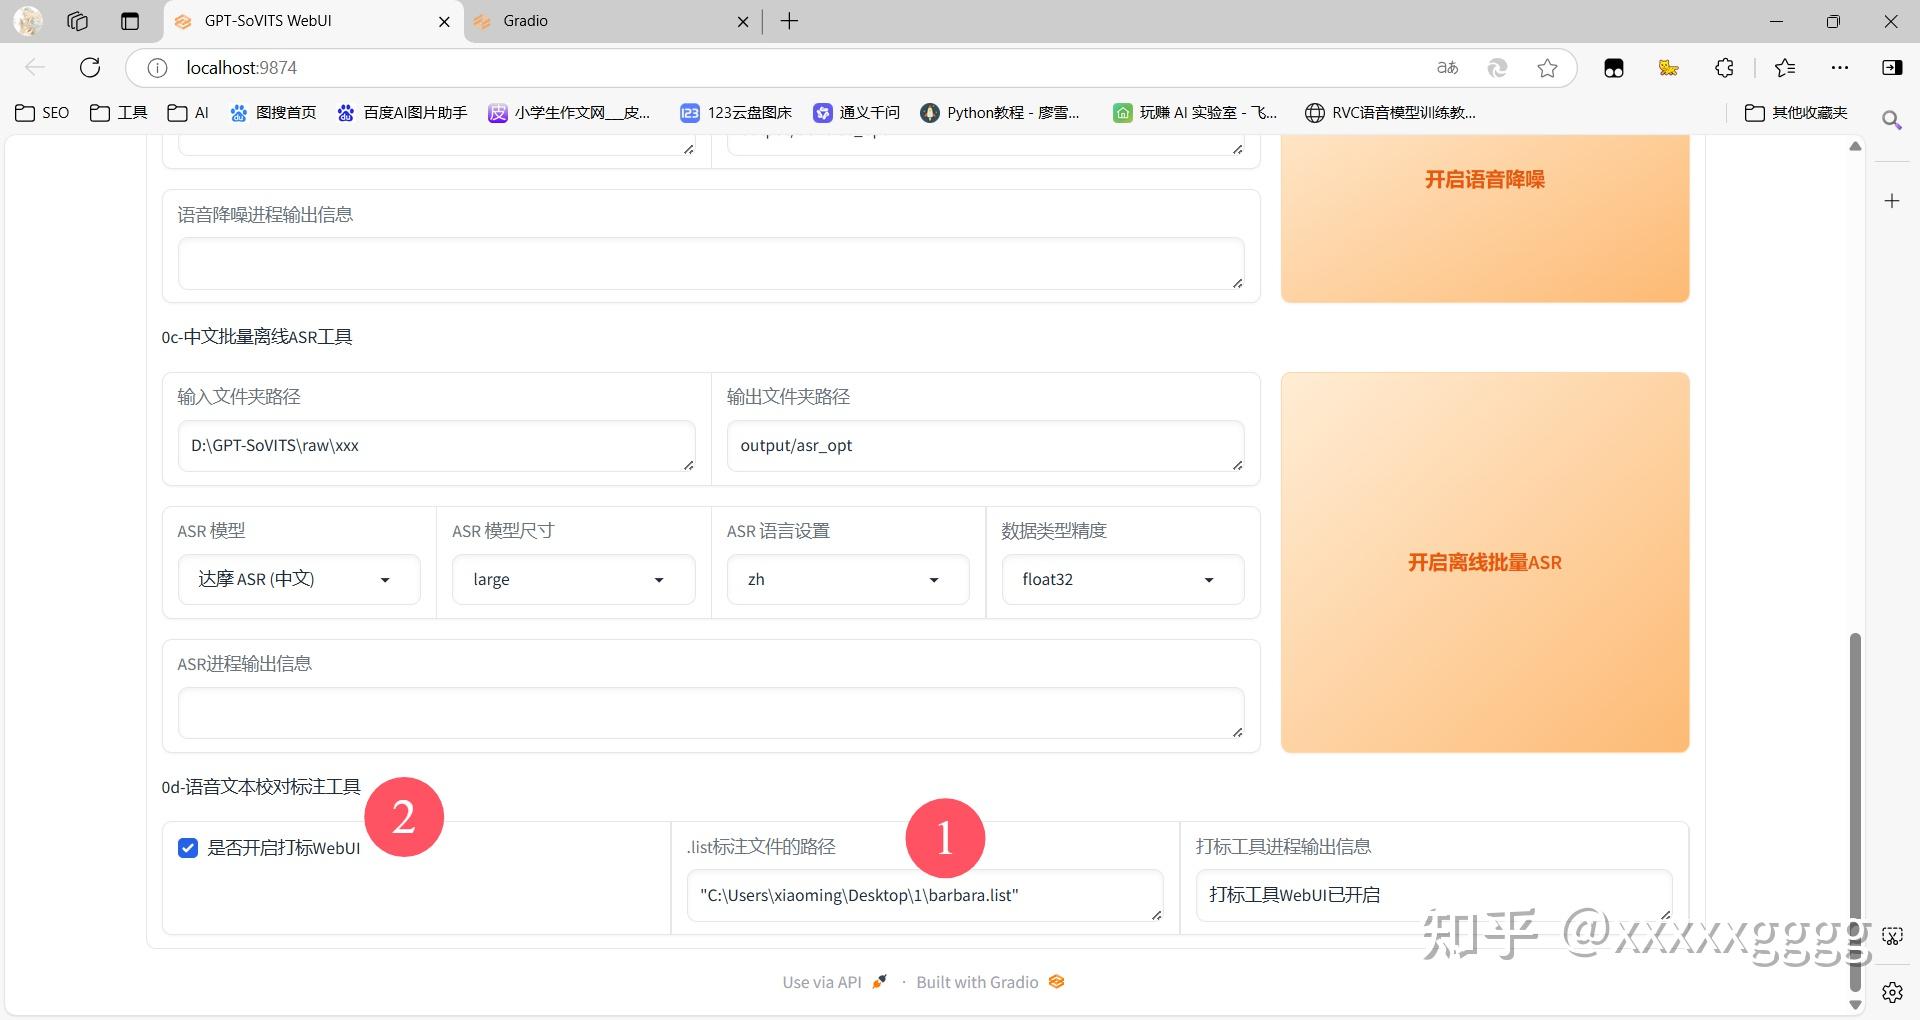Click the 开启离线批量ASR button
1920x1020 pixels.
click(1484, 562)
